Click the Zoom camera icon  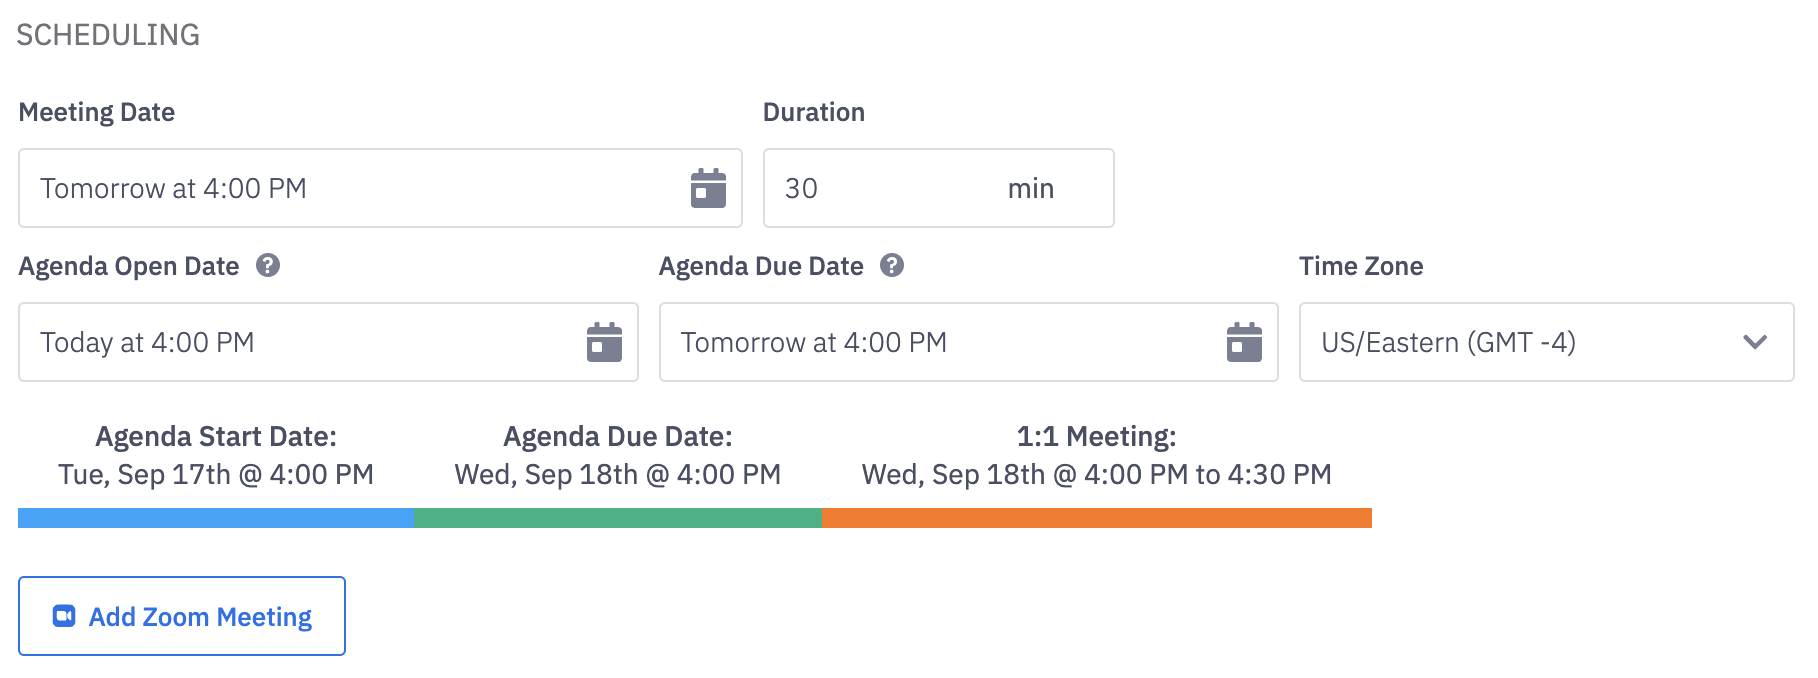pos(64,616)
